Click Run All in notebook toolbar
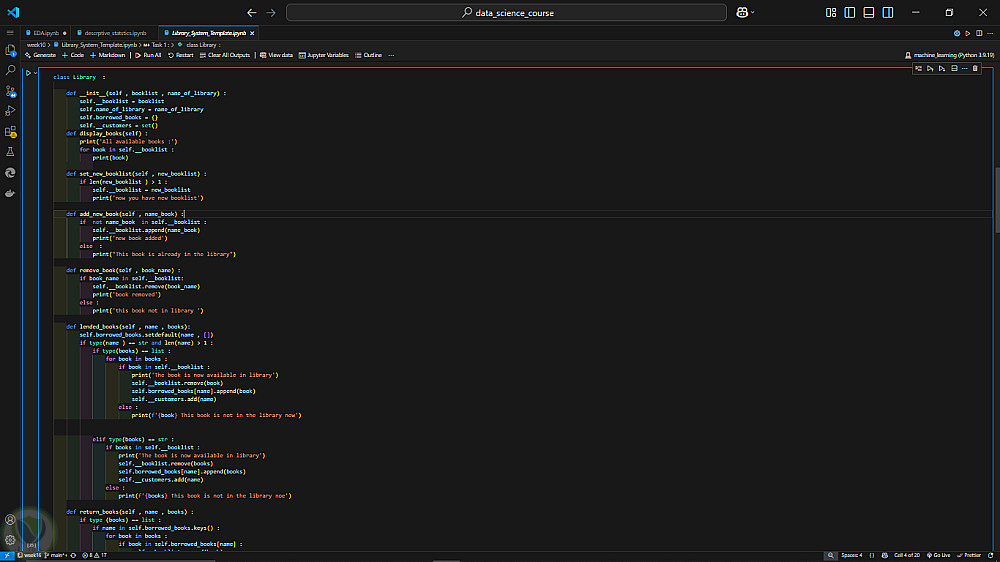 tap(148, 55)
